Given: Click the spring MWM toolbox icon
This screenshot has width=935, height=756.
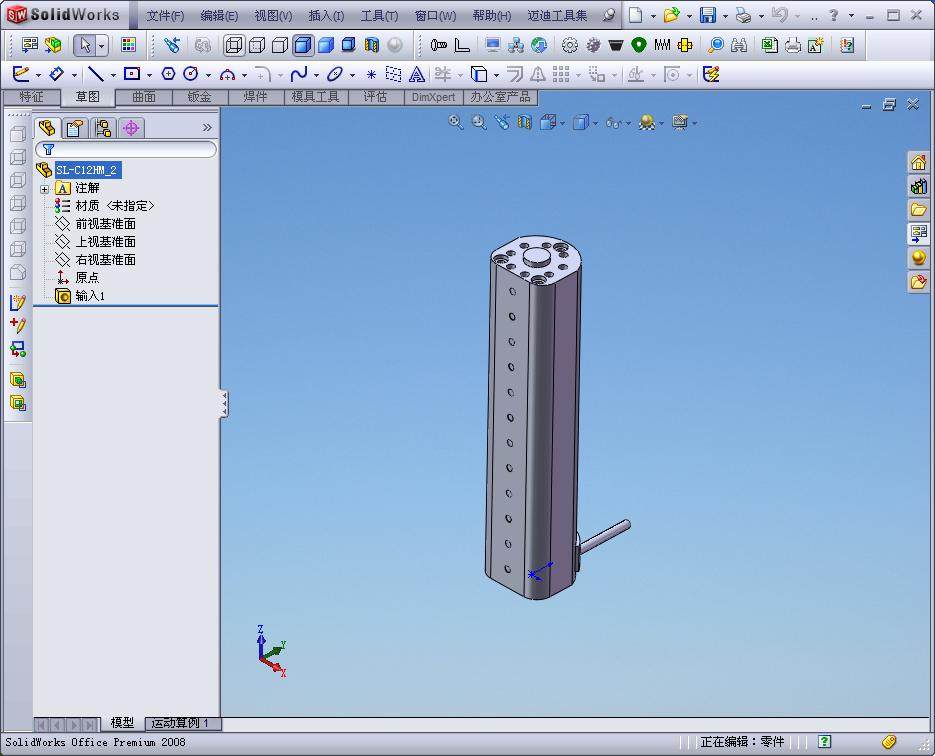Looking at the screenshot, I should (x=662, y=45).
